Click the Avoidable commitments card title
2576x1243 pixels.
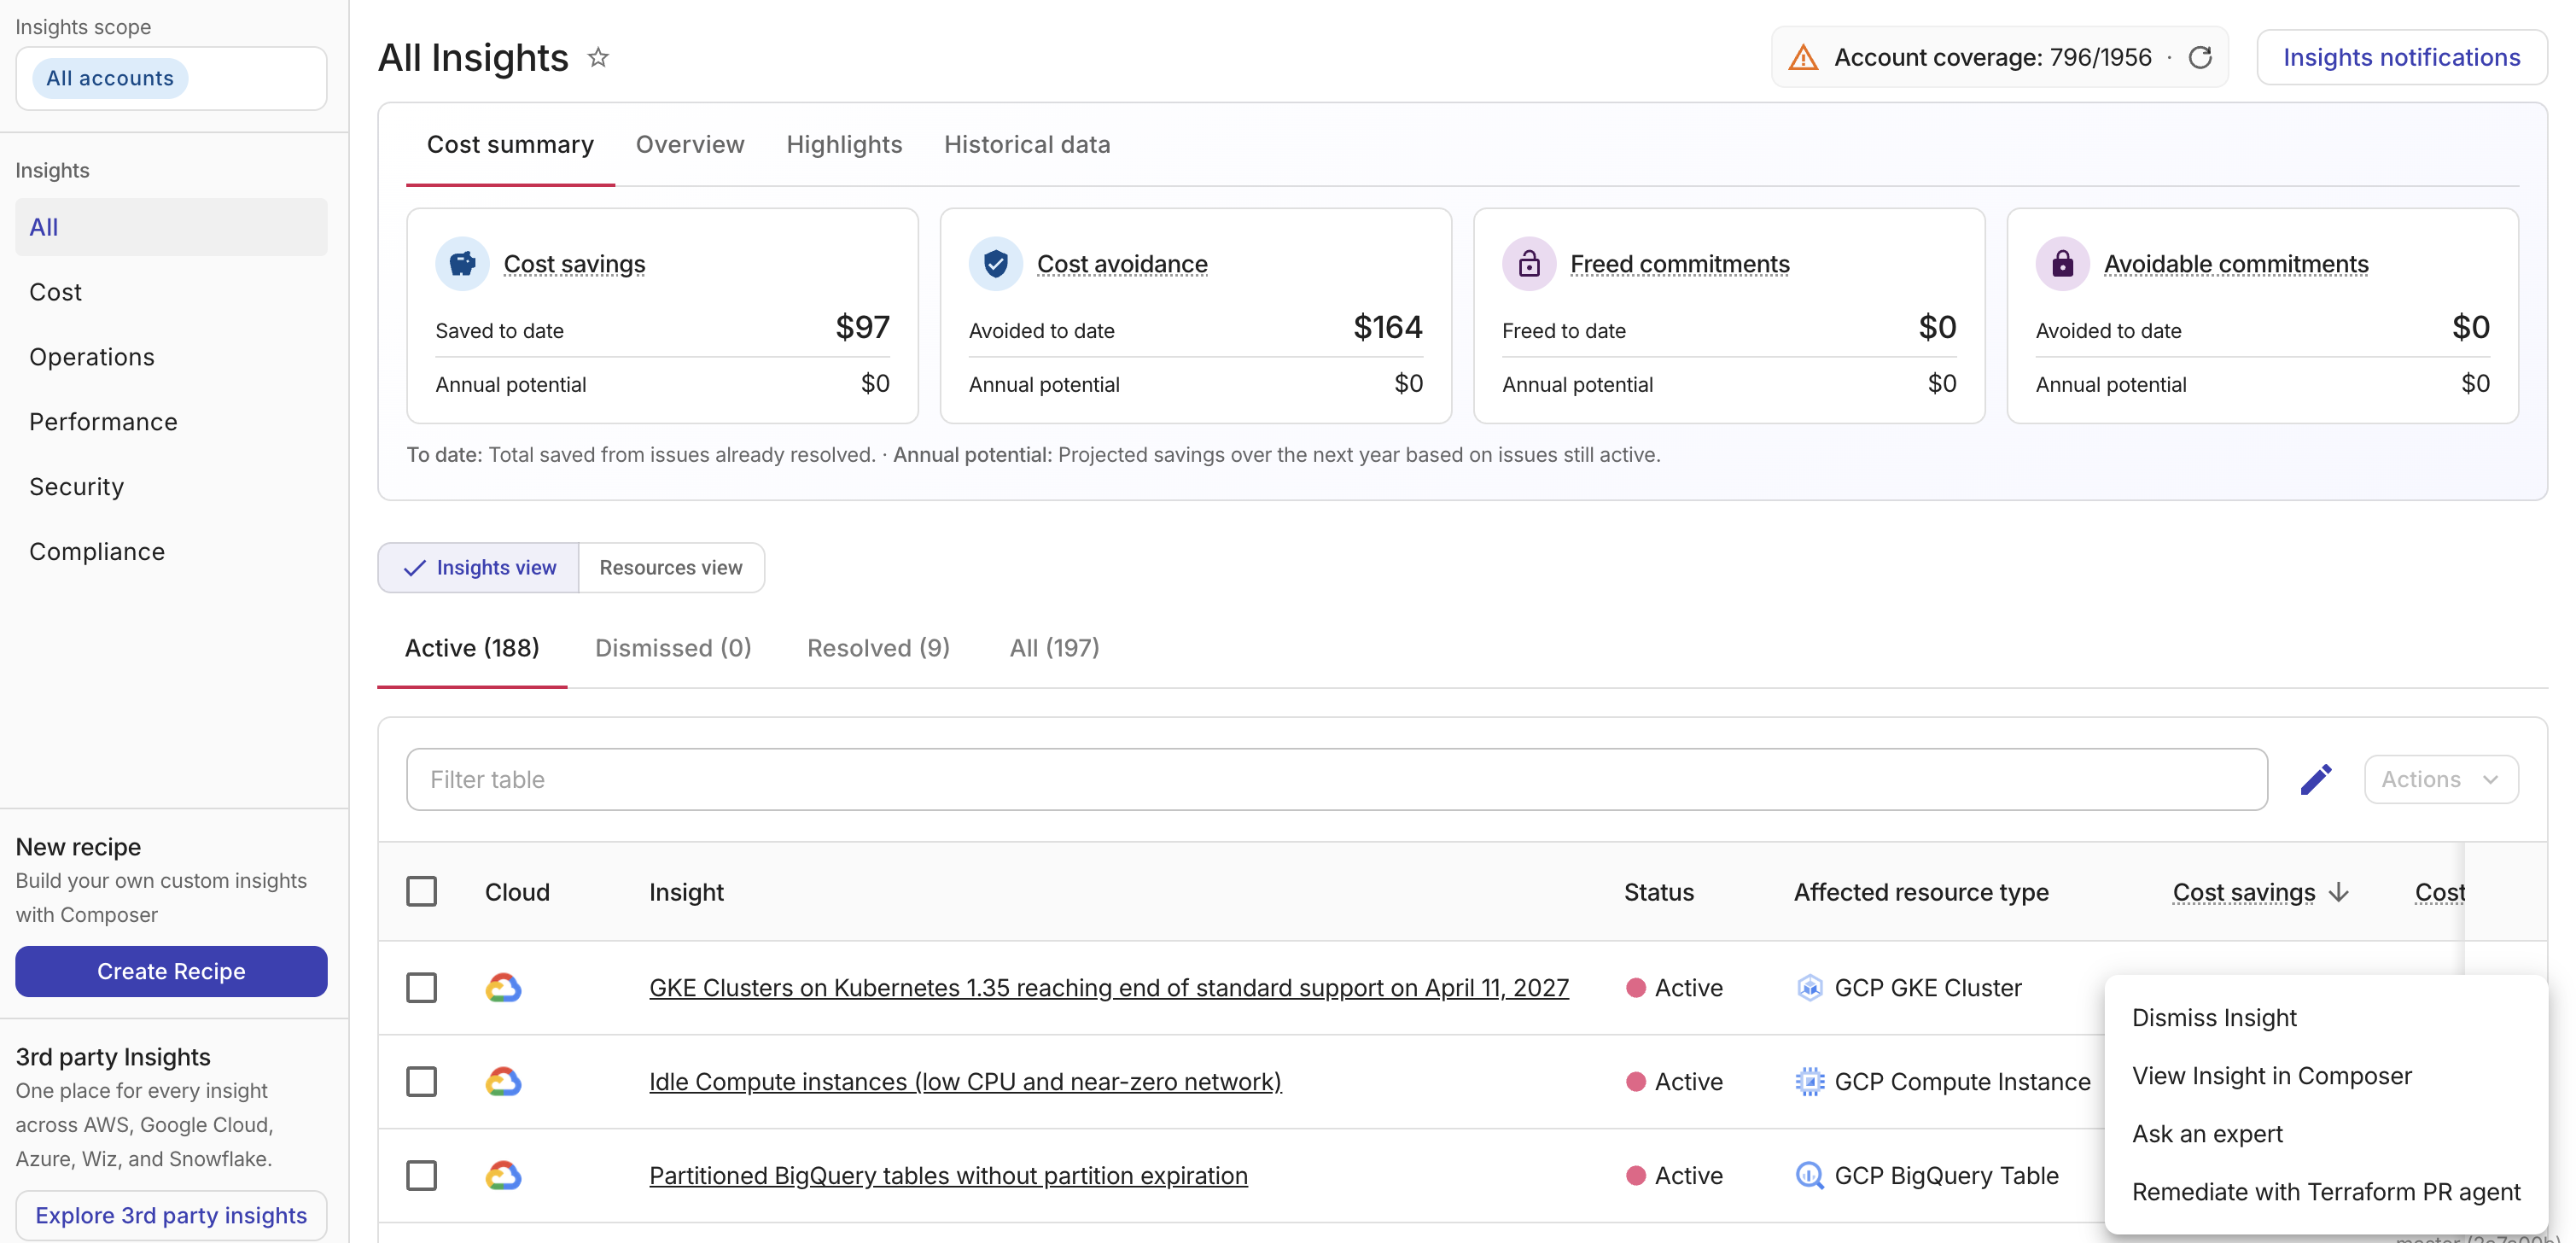(2236, 264)
